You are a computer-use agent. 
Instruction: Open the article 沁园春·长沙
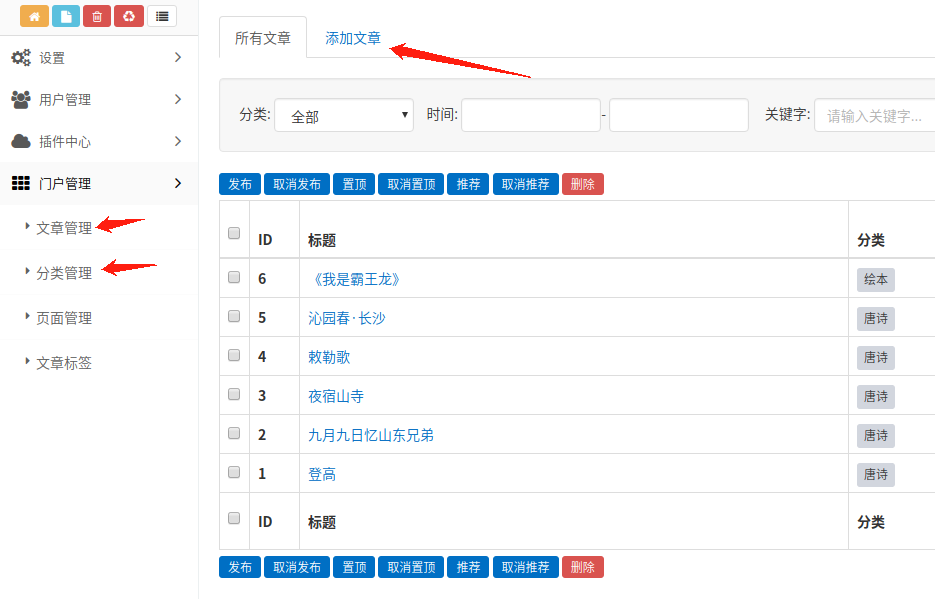click(347, 318)
